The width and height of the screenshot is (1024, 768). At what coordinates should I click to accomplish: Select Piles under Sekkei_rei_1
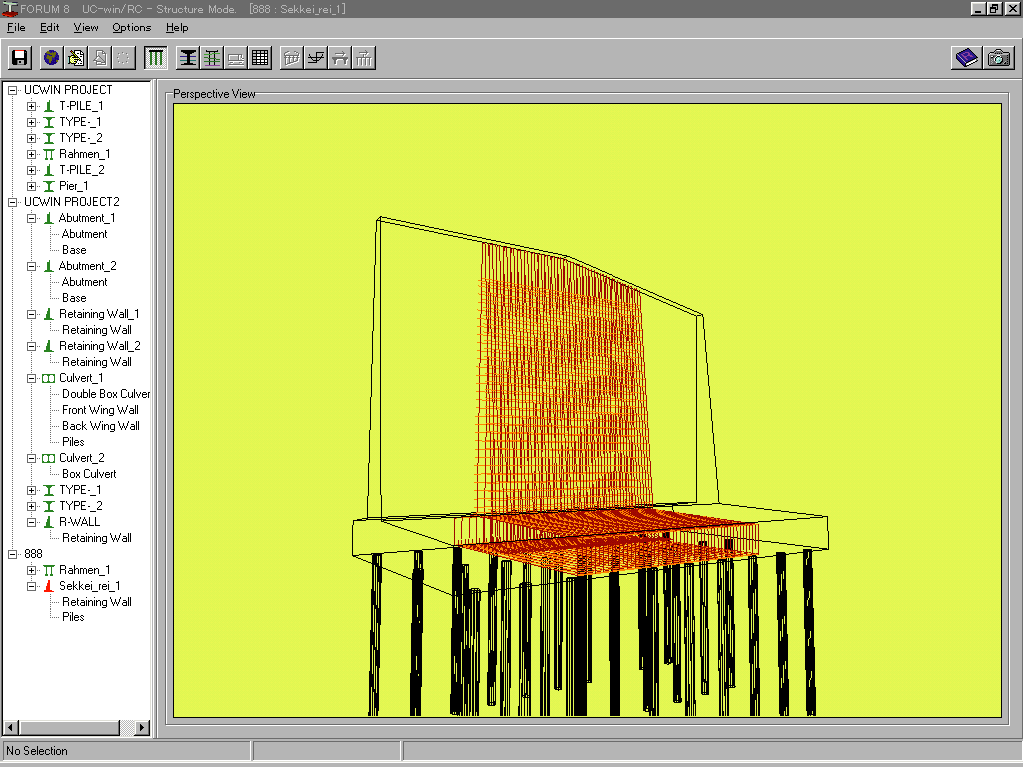[73, 617]
